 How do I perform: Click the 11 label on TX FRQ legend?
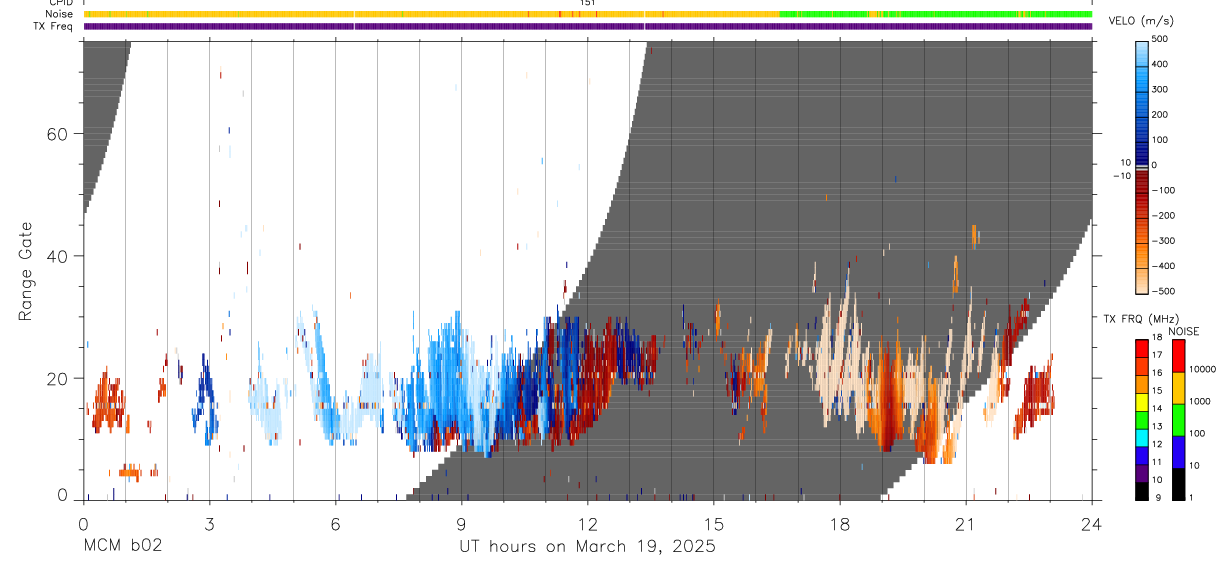click(1157, 462)
